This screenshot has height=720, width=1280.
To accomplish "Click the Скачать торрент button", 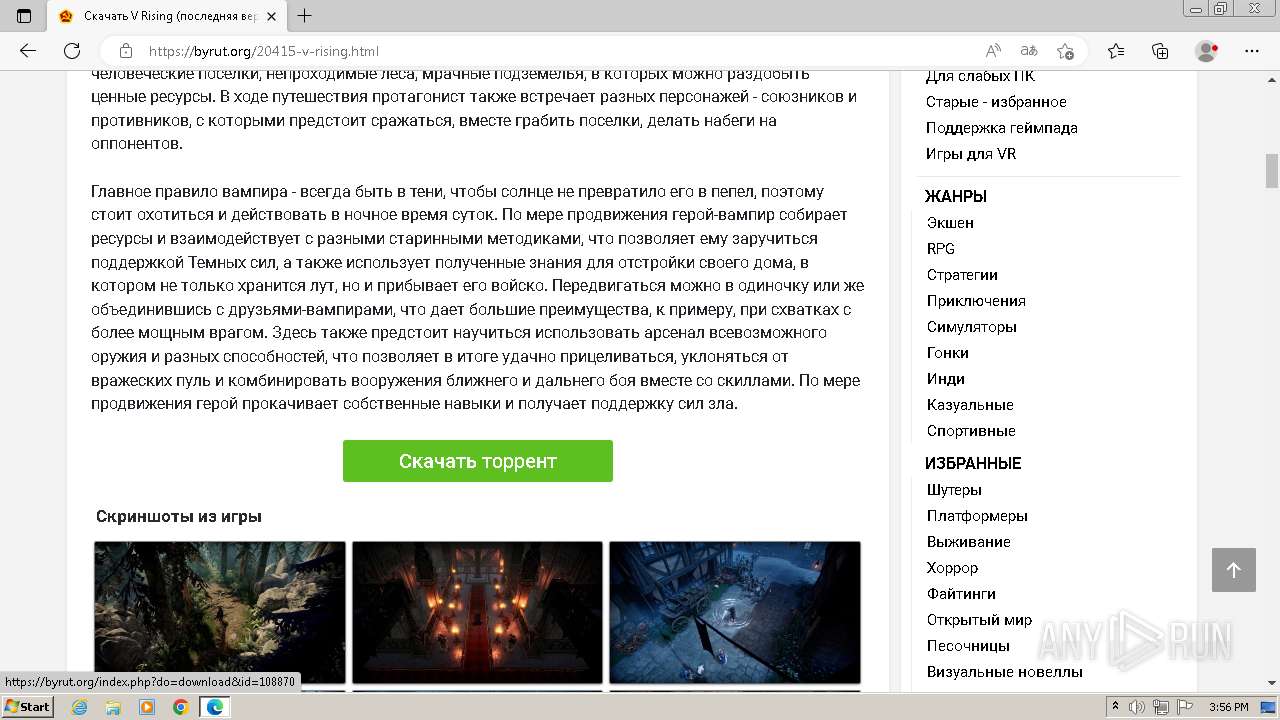I will pyautogui.click(x=478, y=461).
